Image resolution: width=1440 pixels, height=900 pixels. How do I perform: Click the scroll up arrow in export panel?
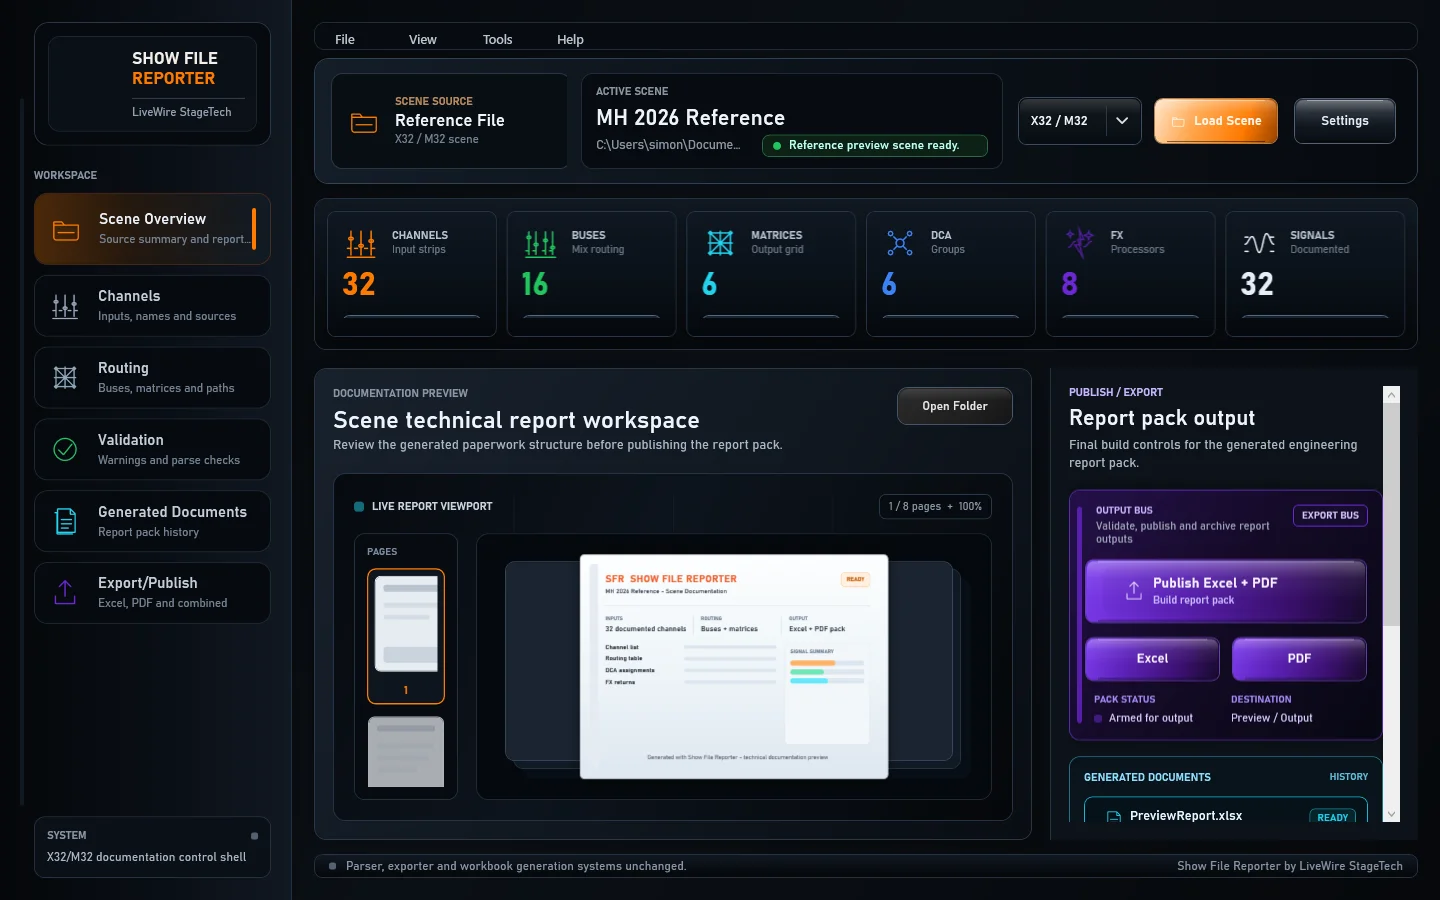(x=1391, y=395)
